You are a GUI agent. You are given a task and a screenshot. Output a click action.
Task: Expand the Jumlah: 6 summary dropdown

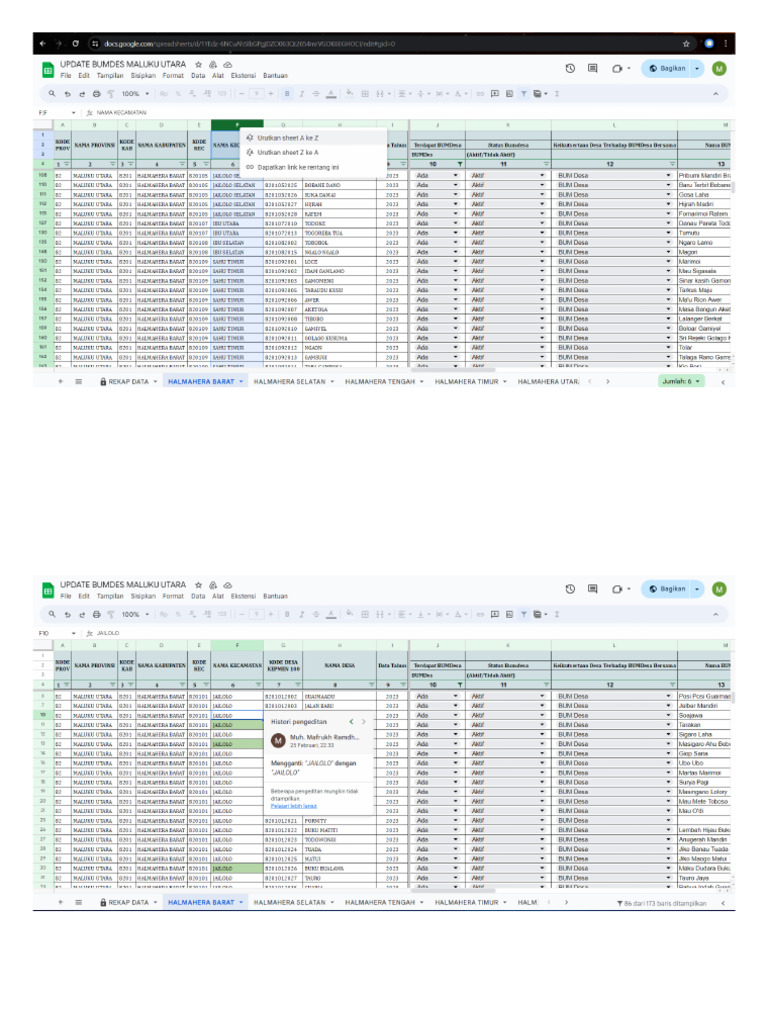[x=697, y=381]
